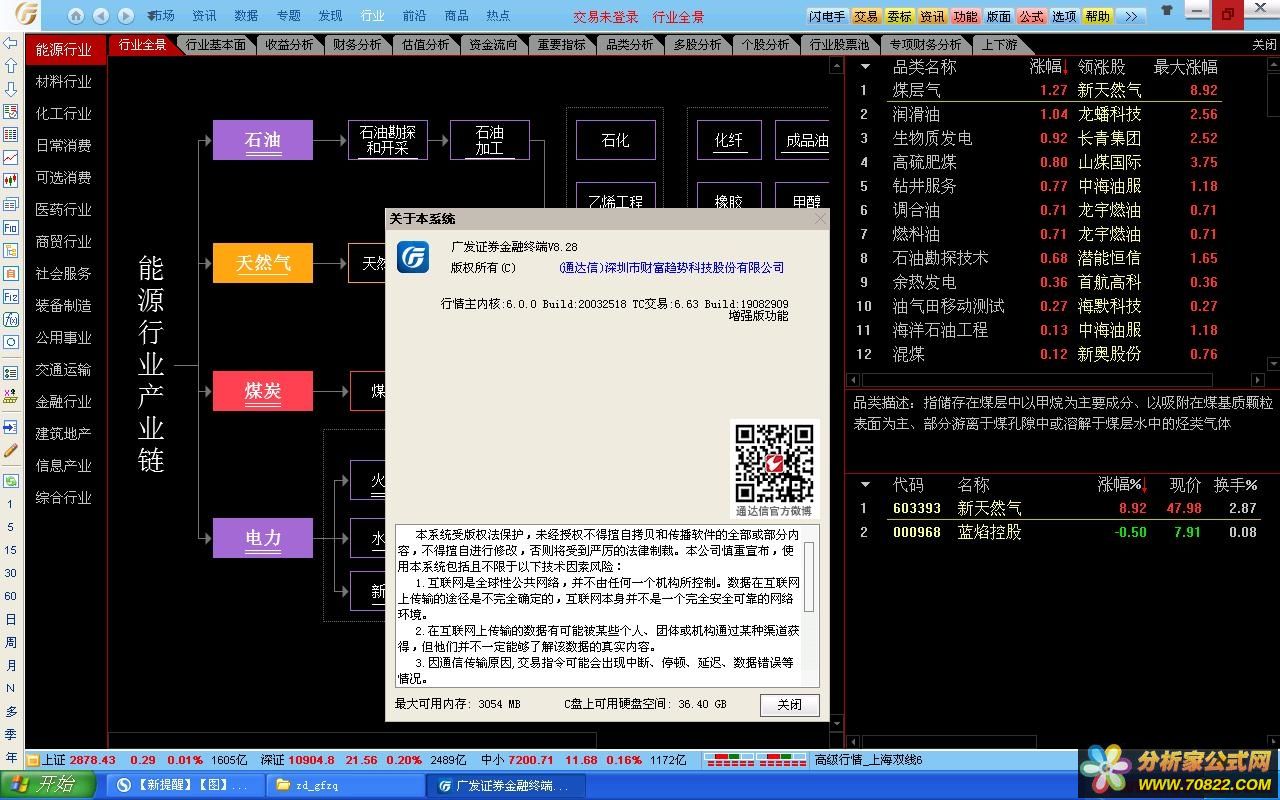Open the candlestick chart icon
This screenshot has width=1280, height=800.
pos(11,181)
